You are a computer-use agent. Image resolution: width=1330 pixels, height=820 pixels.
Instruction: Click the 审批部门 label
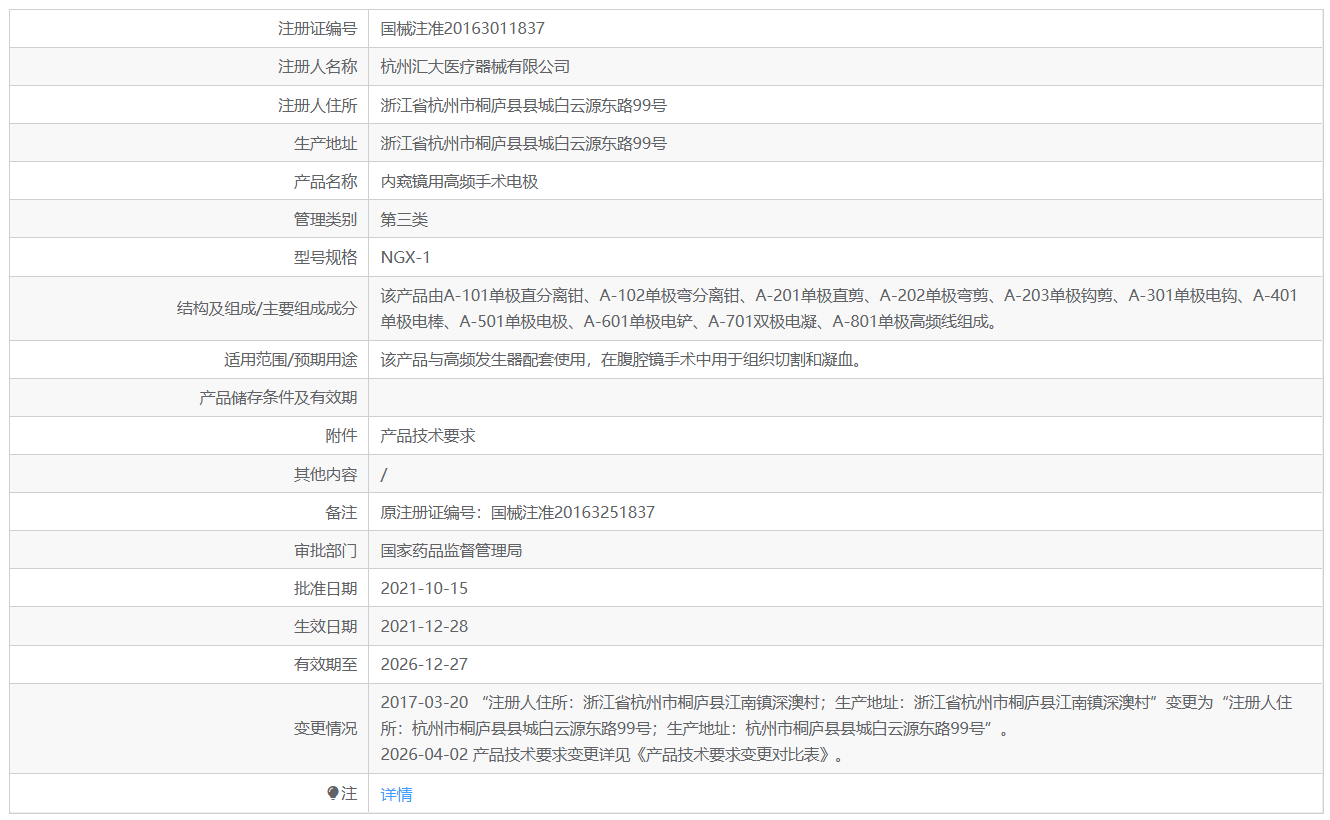(x=325, y=550)
